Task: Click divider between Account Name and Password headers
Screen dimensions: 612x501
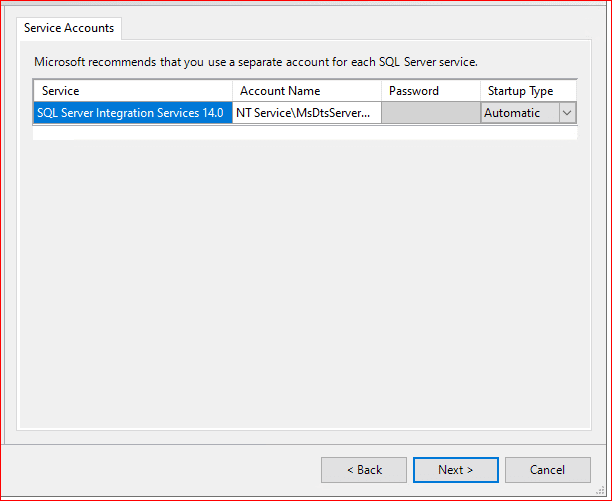Action: (382, 91)
